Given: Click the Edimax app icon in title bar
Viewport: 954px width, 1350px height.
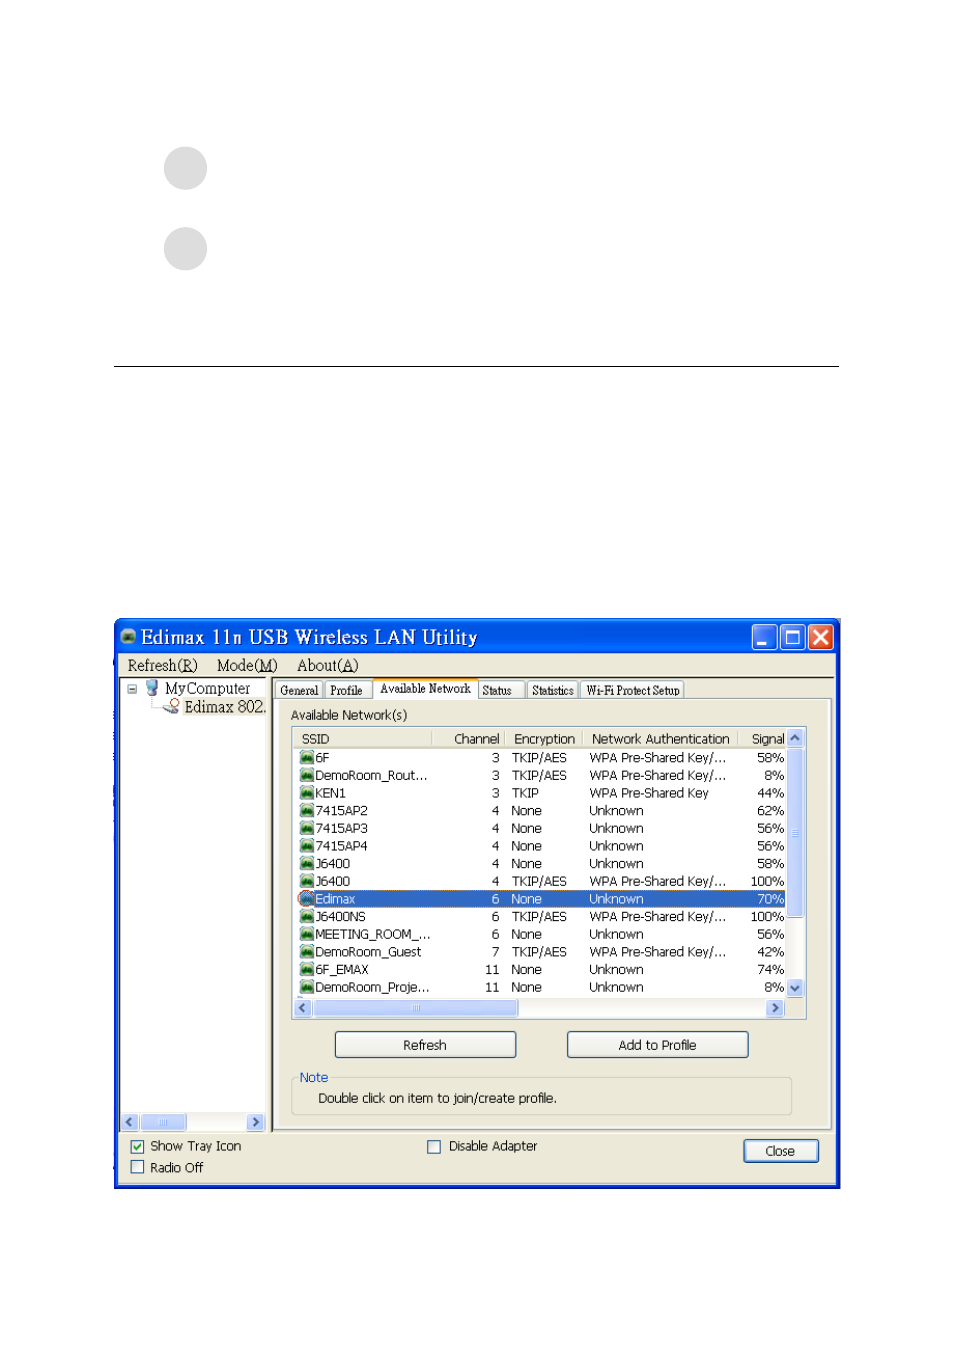Looking at the screenshot, I should tap(128, 637).
